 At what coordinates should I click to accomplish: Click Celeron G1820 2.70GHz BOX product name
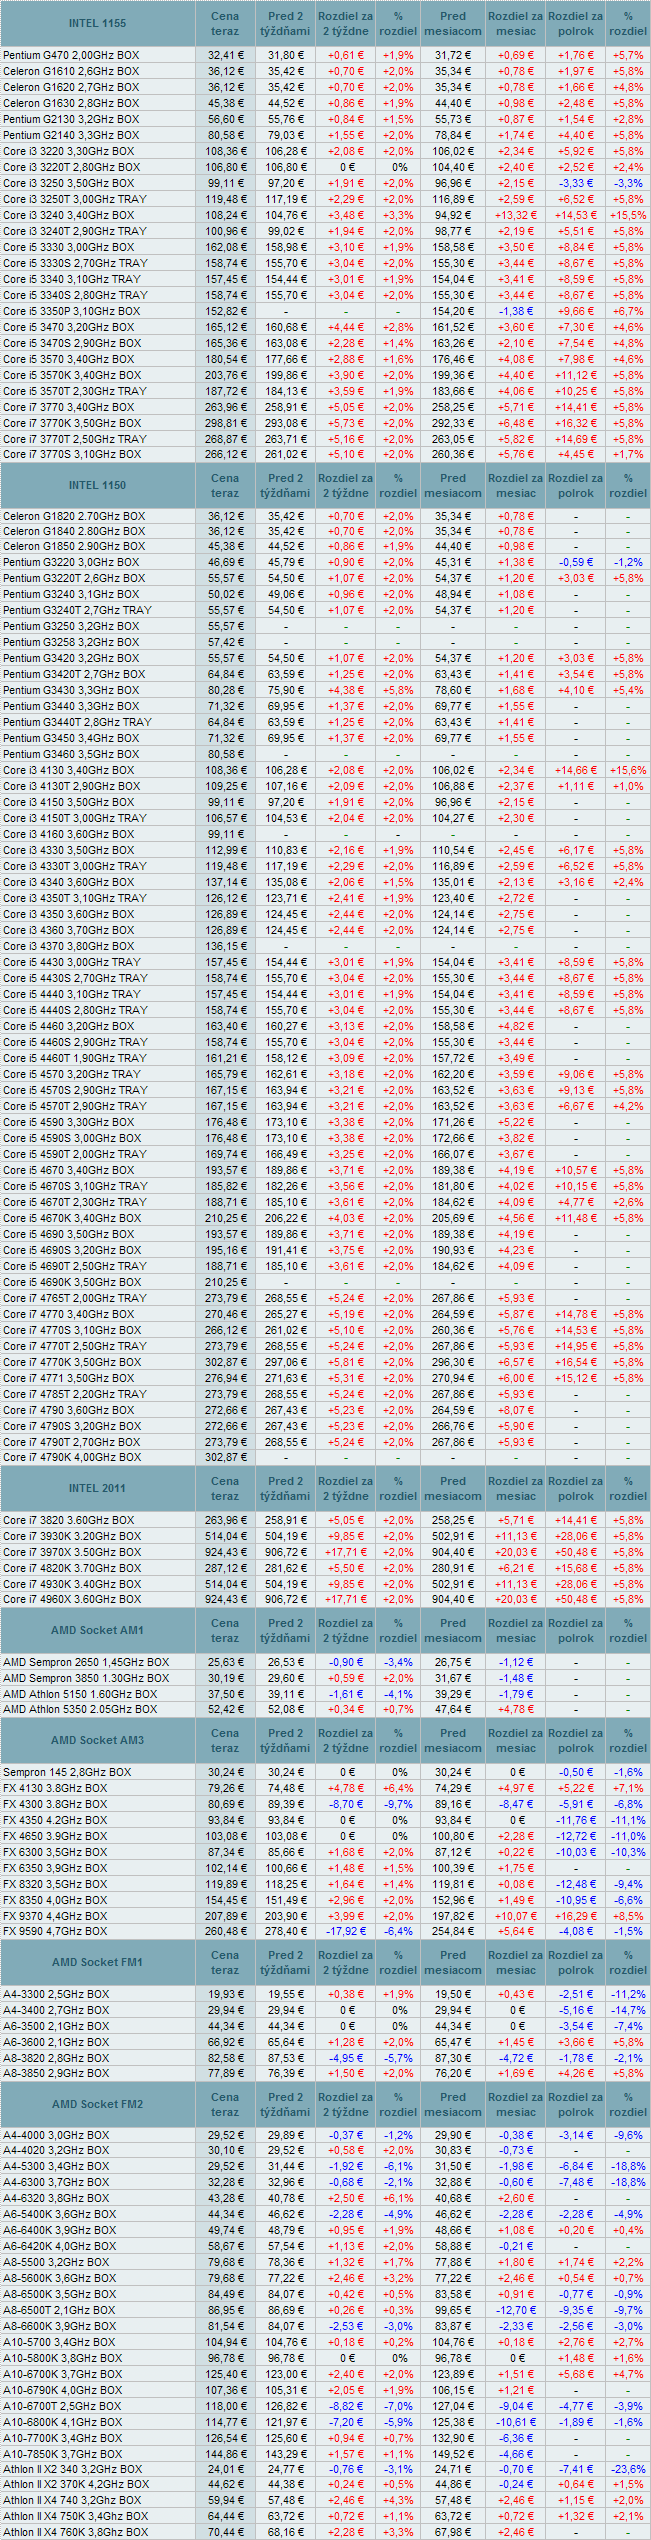(x=74, y=516)
